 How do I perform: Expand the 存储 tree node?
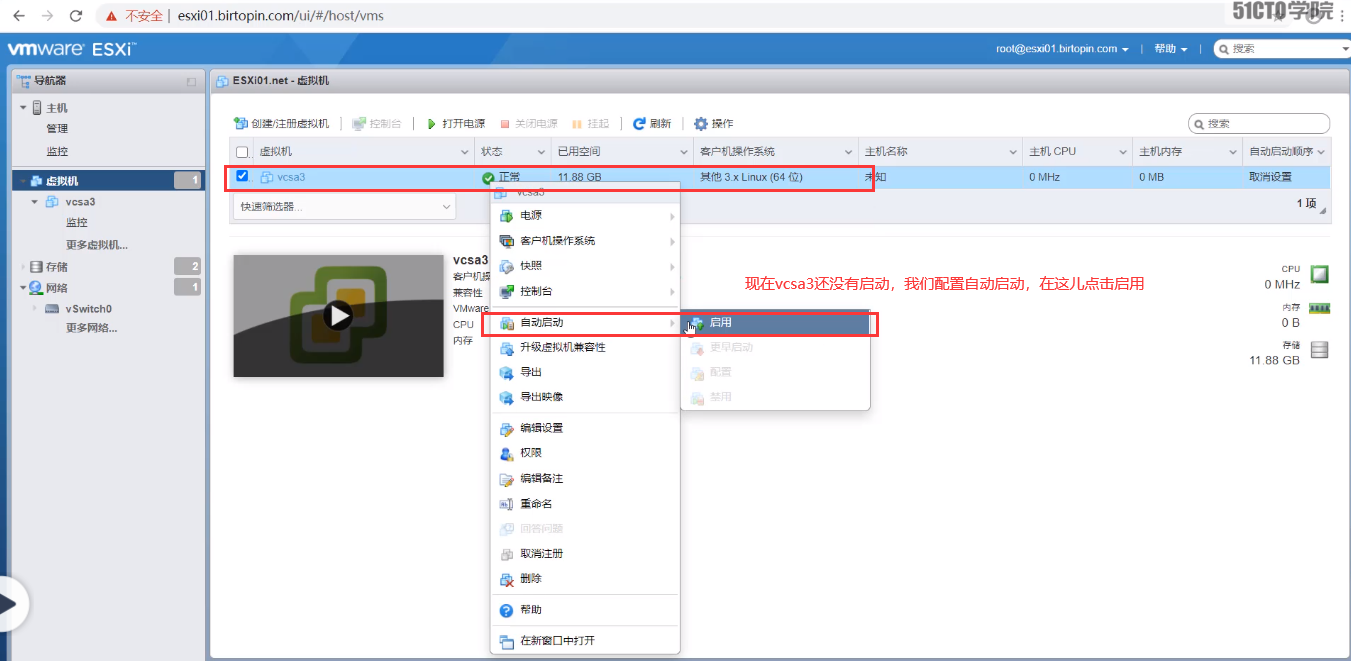pyautogui.click(x=23, y=267)
